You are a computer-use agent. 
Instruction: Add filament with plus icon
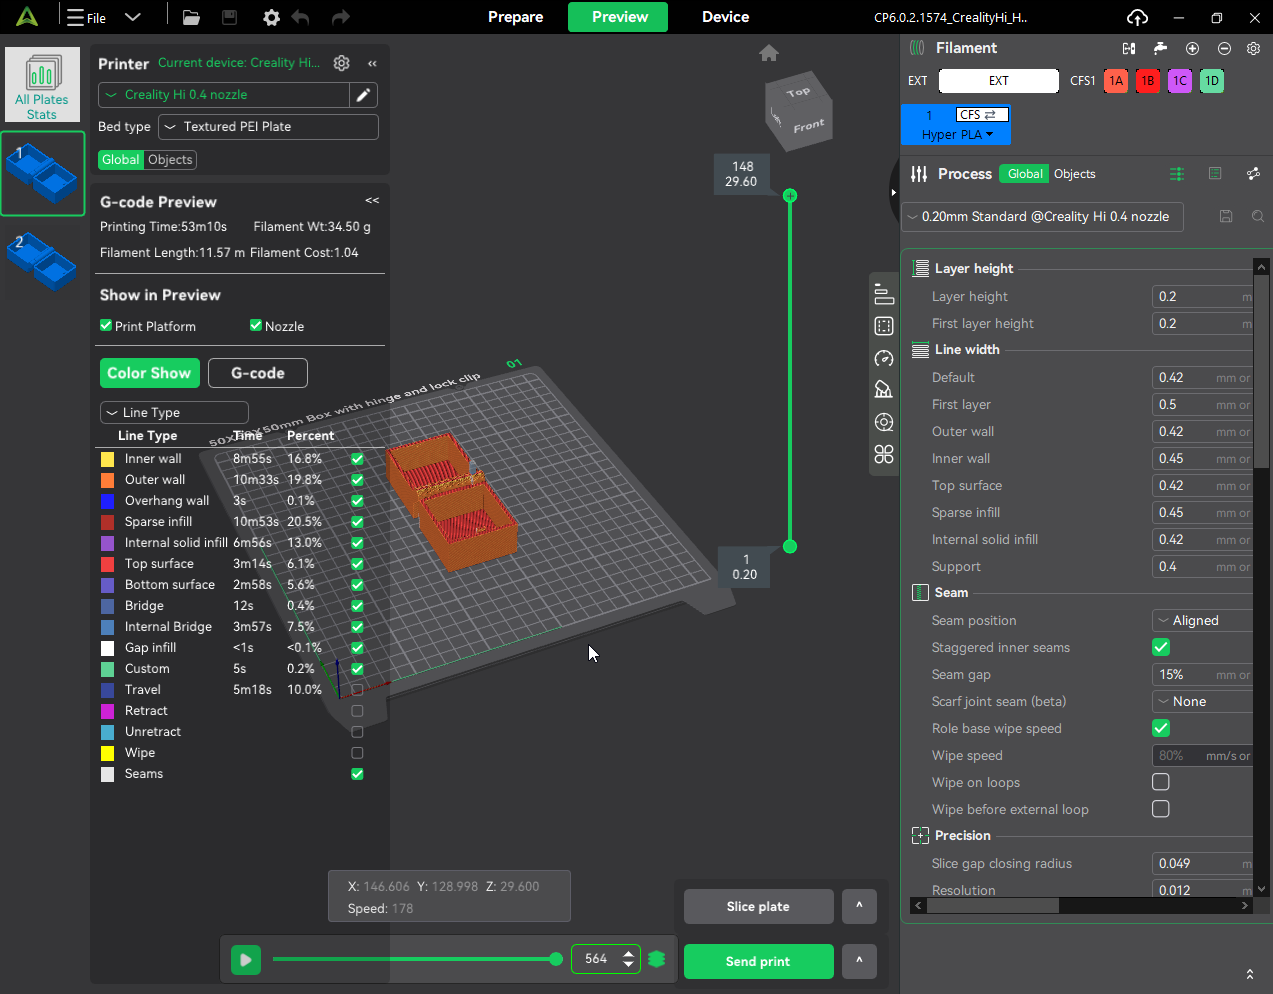pyautogui.click(x=1192, y=48)
